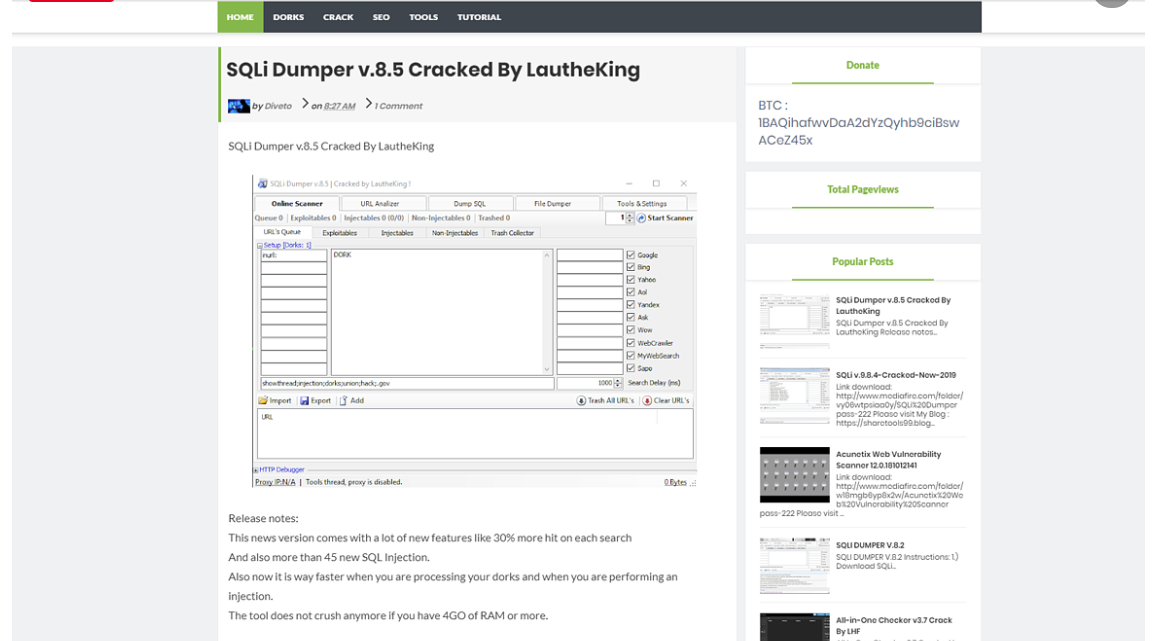Click the DORK text area vertical scrollbar

click(547, 312)
